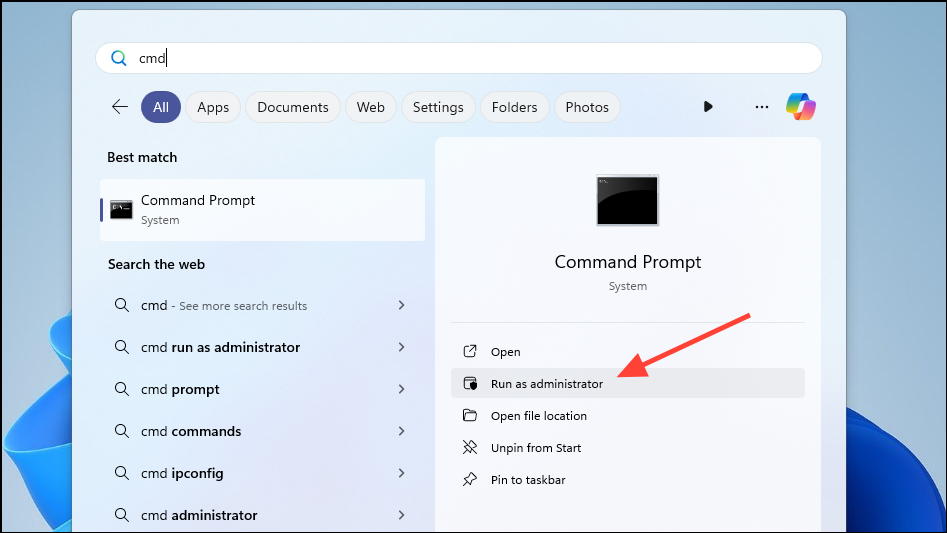Click the crossed pin icon for Unpin from Start
The height and width of the screenshot is (533, 947).
coord(470,447)
